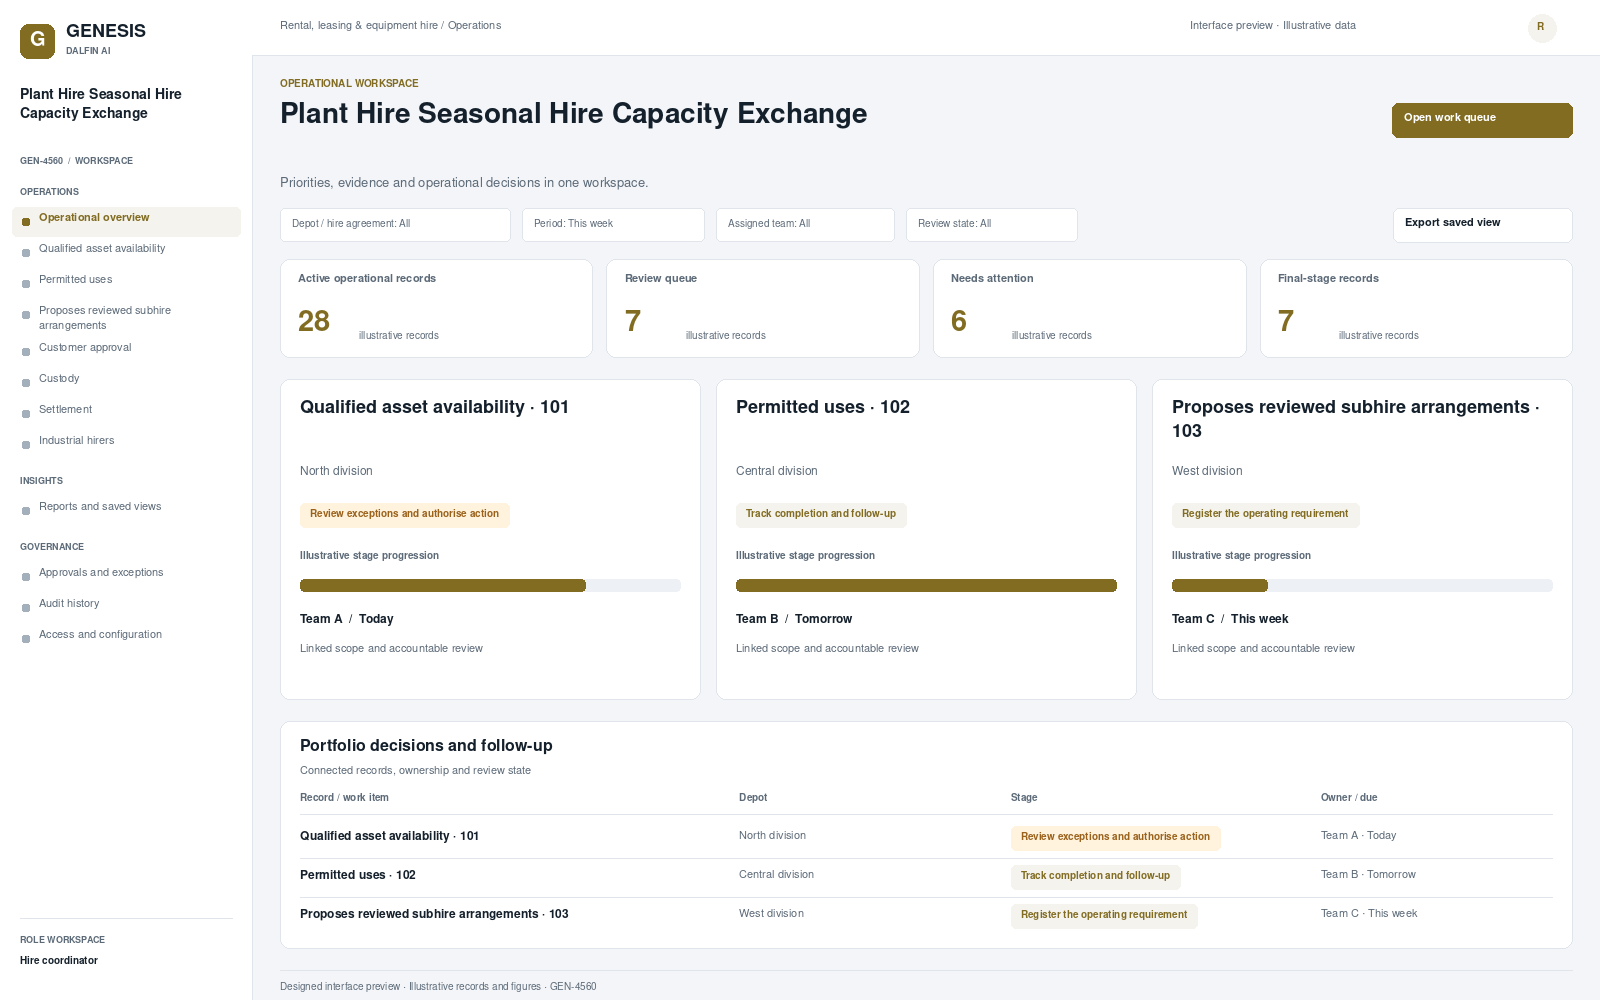Image resolution: width=1600 pixels, height=1000 pixels.
Task: Click bullet icon beside Qualified asset availability
Action: (26, 253)
